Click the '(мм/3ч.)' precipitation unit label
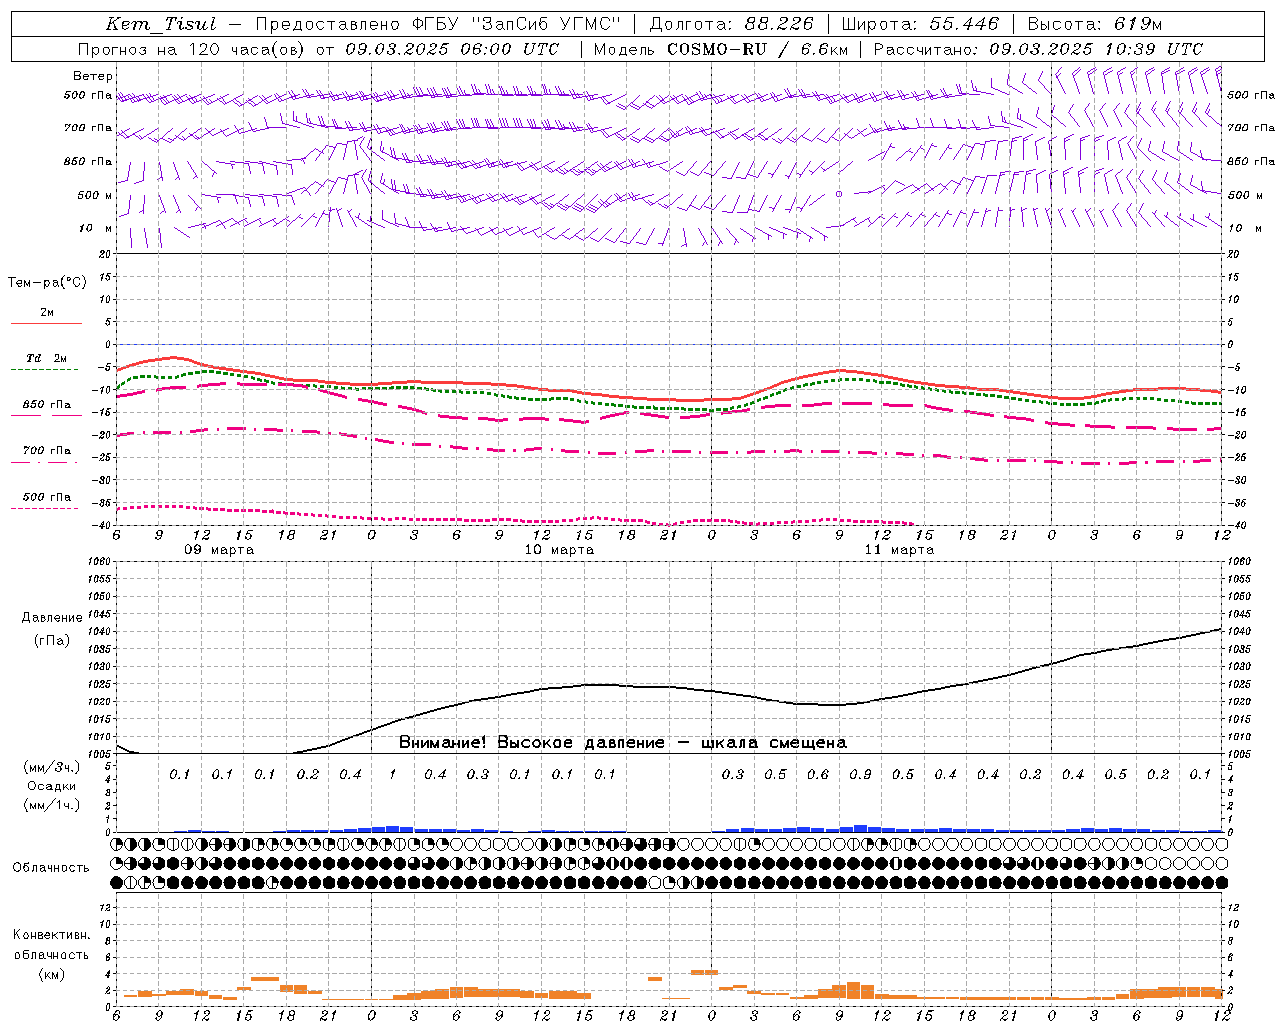This screenshot has width=1280, height=1024. (52, 767)
